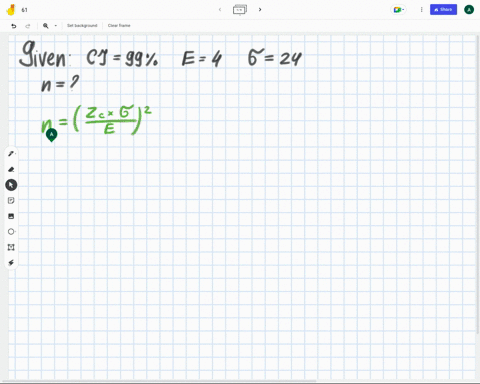Screen dimensions: 480x384
Task: Click the zoom magnifier icon
Action: pos(46,26)
